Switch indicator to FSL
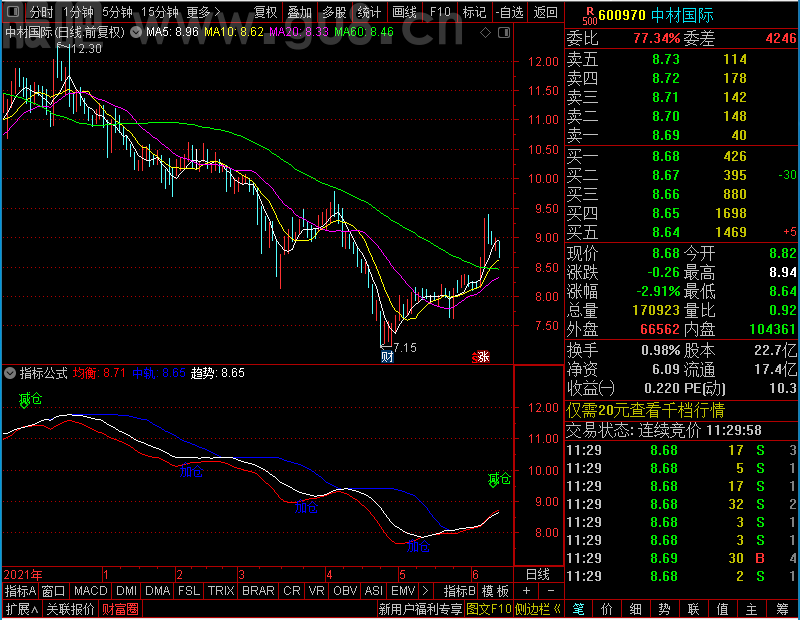The width and height of the screenshot is (800, 620). (189, 591)
